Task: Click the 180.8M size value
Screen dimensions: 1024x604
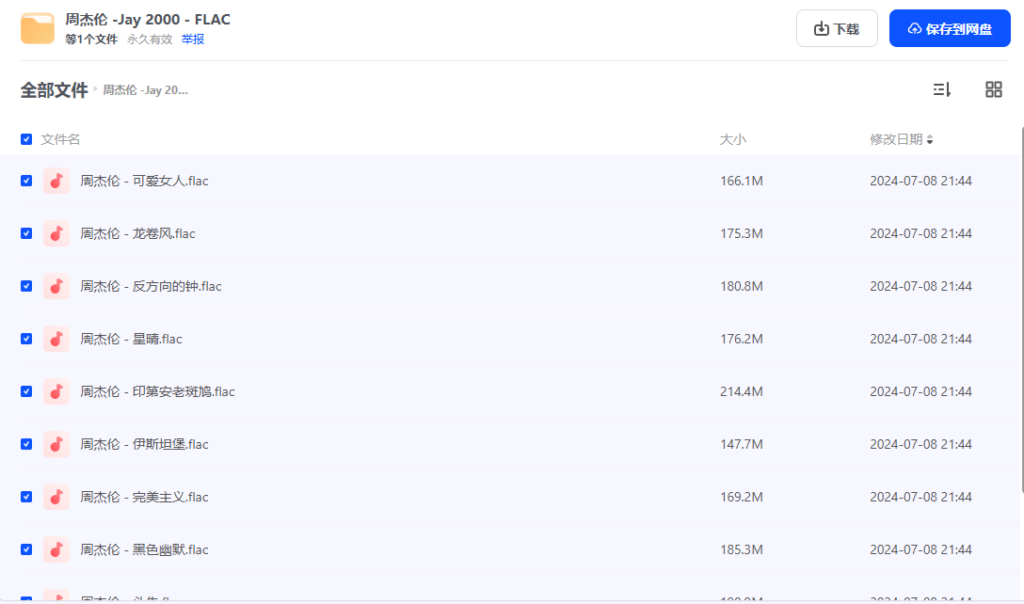Action: click(x=741, y=286)
